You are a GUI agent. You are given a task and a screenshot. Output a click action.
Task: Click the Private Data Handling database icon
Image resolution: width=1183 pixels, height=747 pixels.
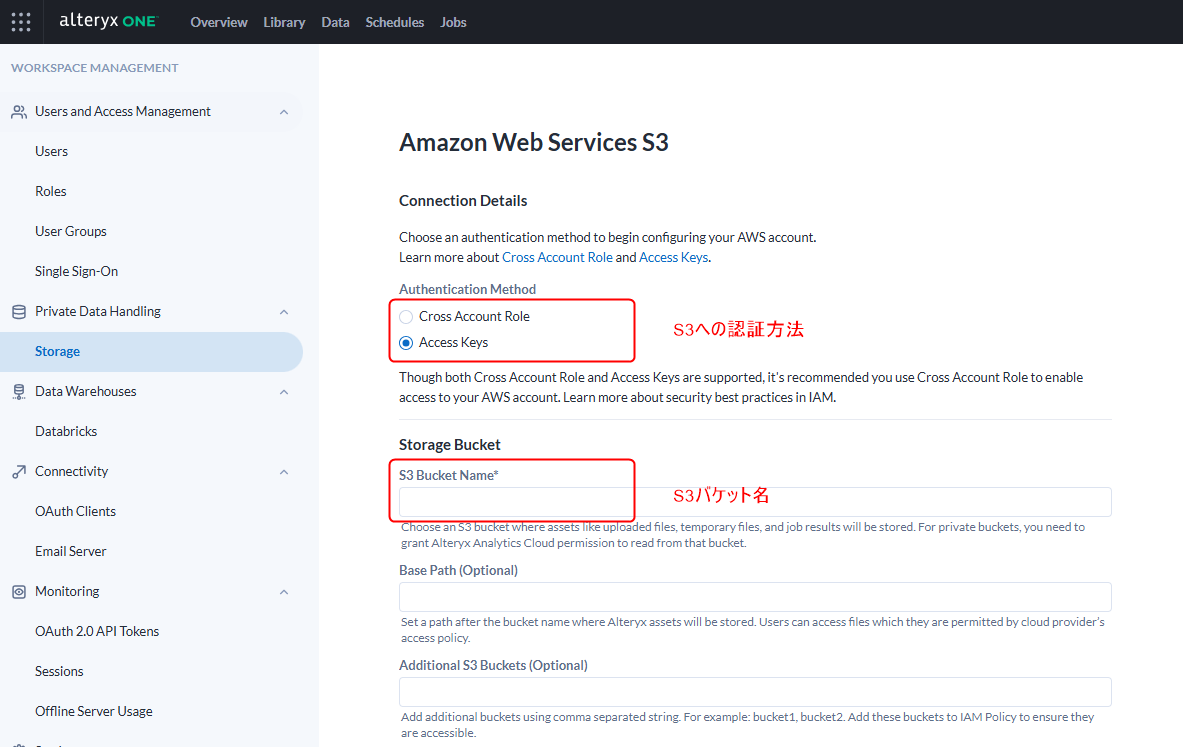[x=19, y=312]
